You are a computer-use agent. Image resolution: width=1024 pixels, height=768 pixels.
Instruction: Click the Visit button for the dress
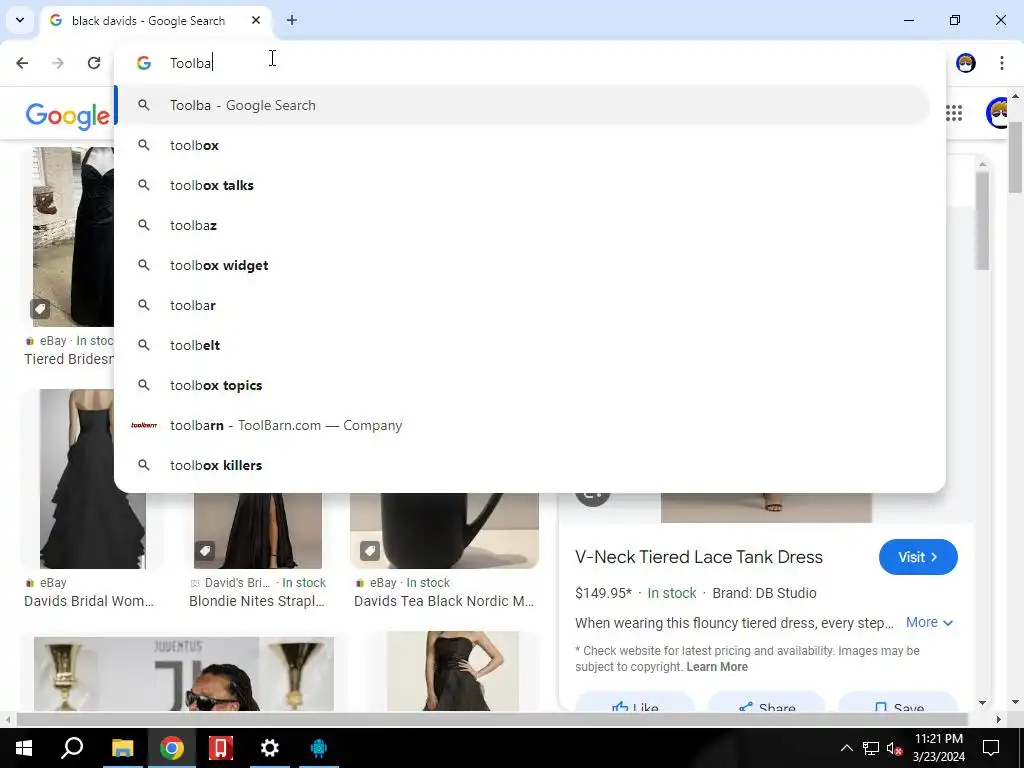point(918,557)
